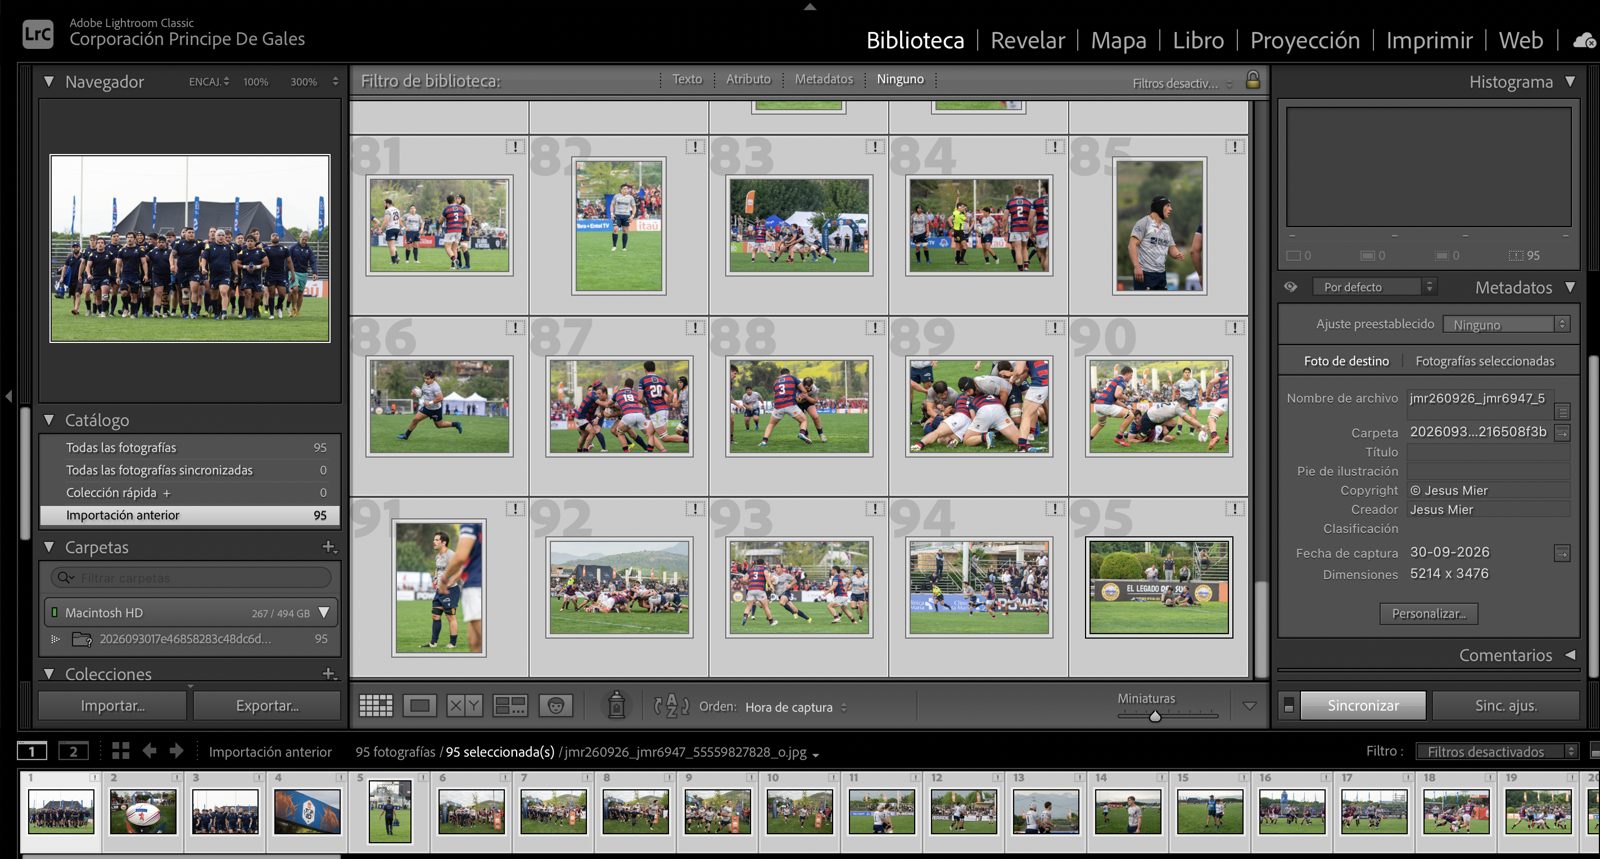Click the Personalizar... button
Image resolution: width=1600 pixels, height=859 pixels.
(x=1428, y=613)
